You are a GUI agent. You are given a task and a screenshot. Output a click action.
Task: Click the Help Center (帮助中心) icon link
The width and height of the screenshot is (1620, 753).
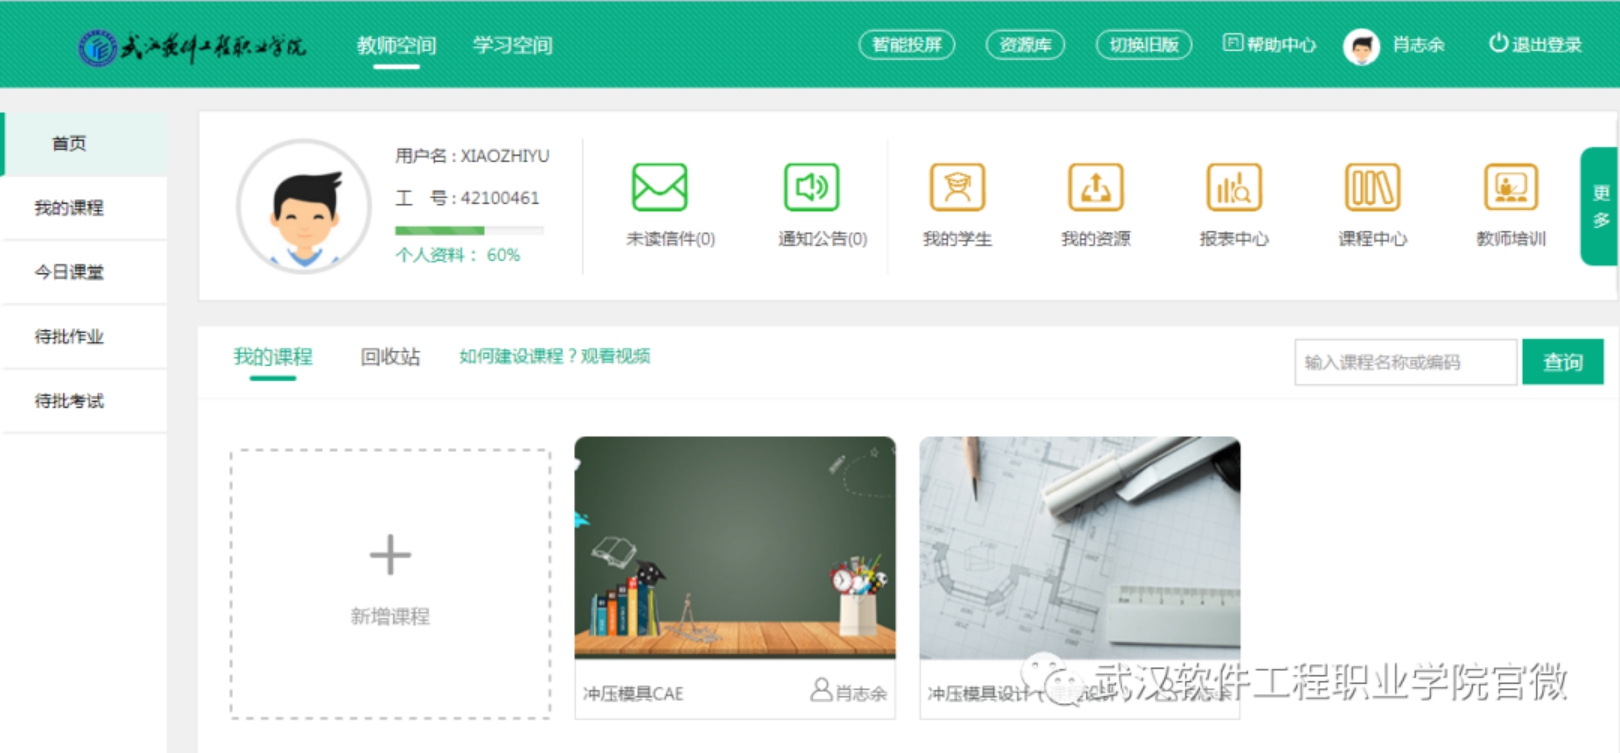pyautogui.click(x=1233, y=43)
